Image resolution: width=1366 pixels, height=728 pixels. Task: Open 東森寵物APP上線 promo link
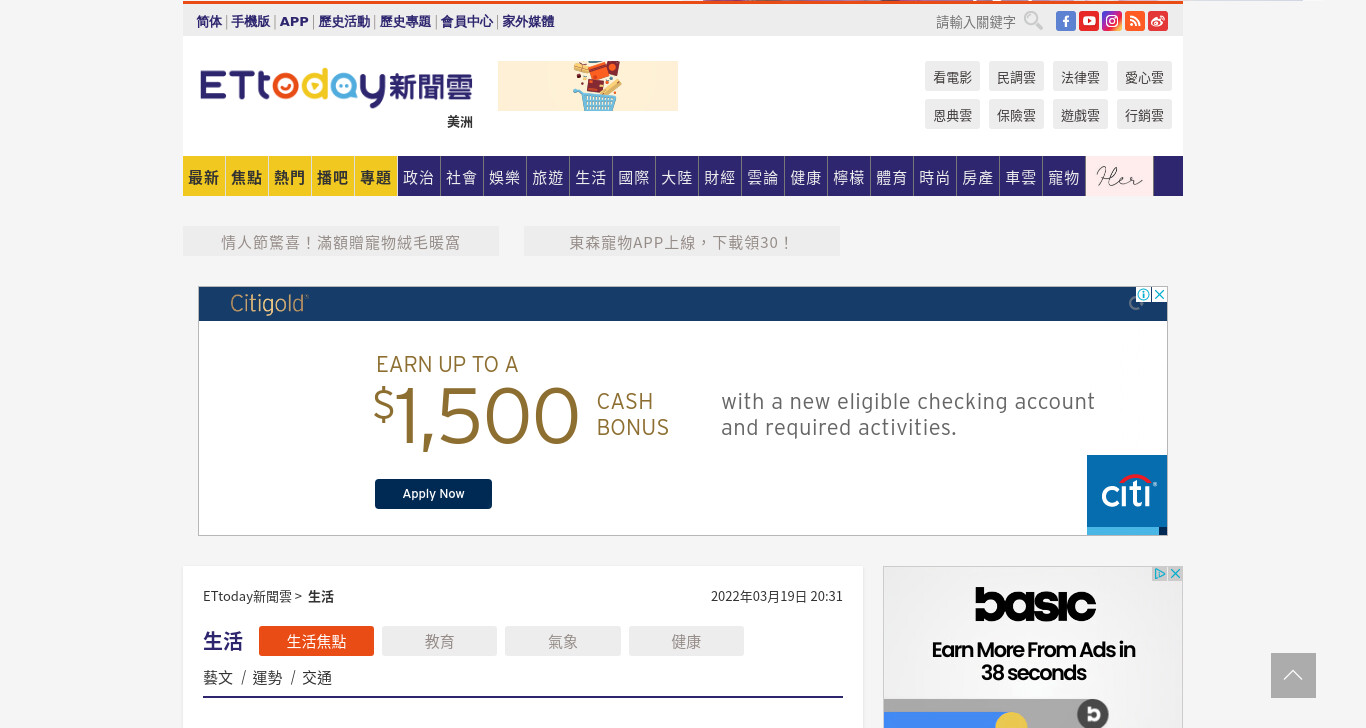pyautogui.click(x=682, y=241)
